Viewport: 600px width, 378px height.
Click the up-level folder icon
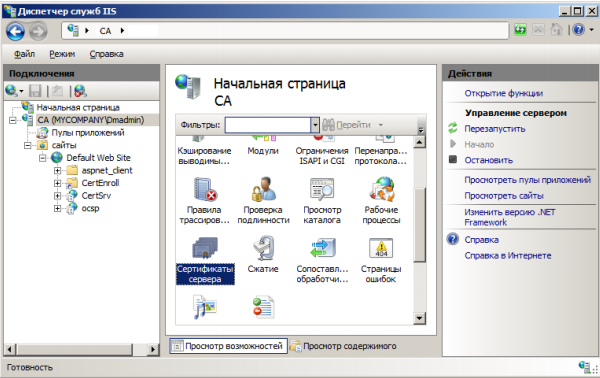[x=57, y=91]
